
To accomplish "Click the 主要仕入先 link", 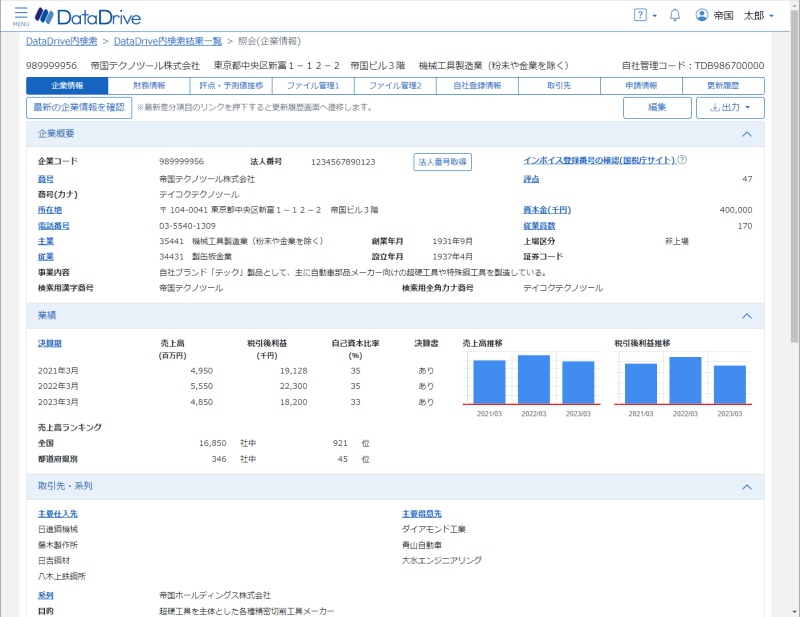I will click(58, 514).
